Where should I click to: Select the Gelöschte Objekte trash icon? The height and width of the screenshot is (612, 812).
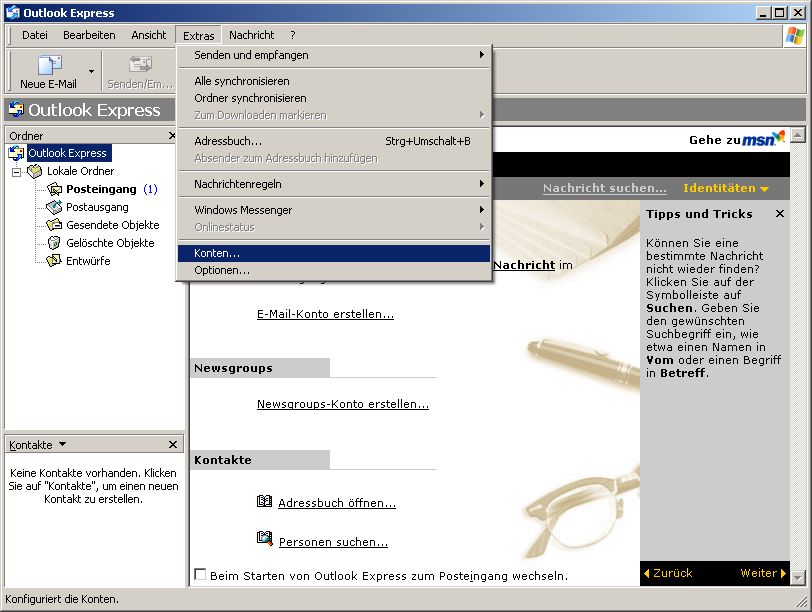pos(54,243)
